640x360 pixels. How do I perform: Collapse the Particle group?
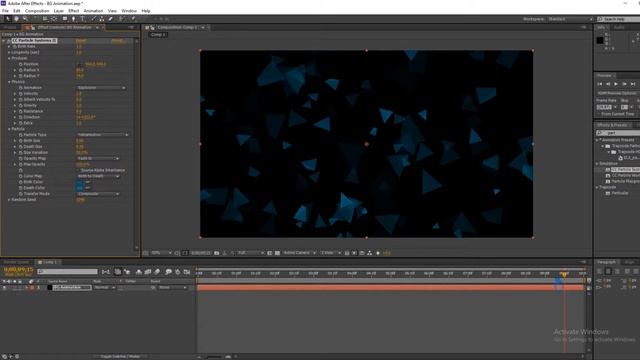point(9,129)
